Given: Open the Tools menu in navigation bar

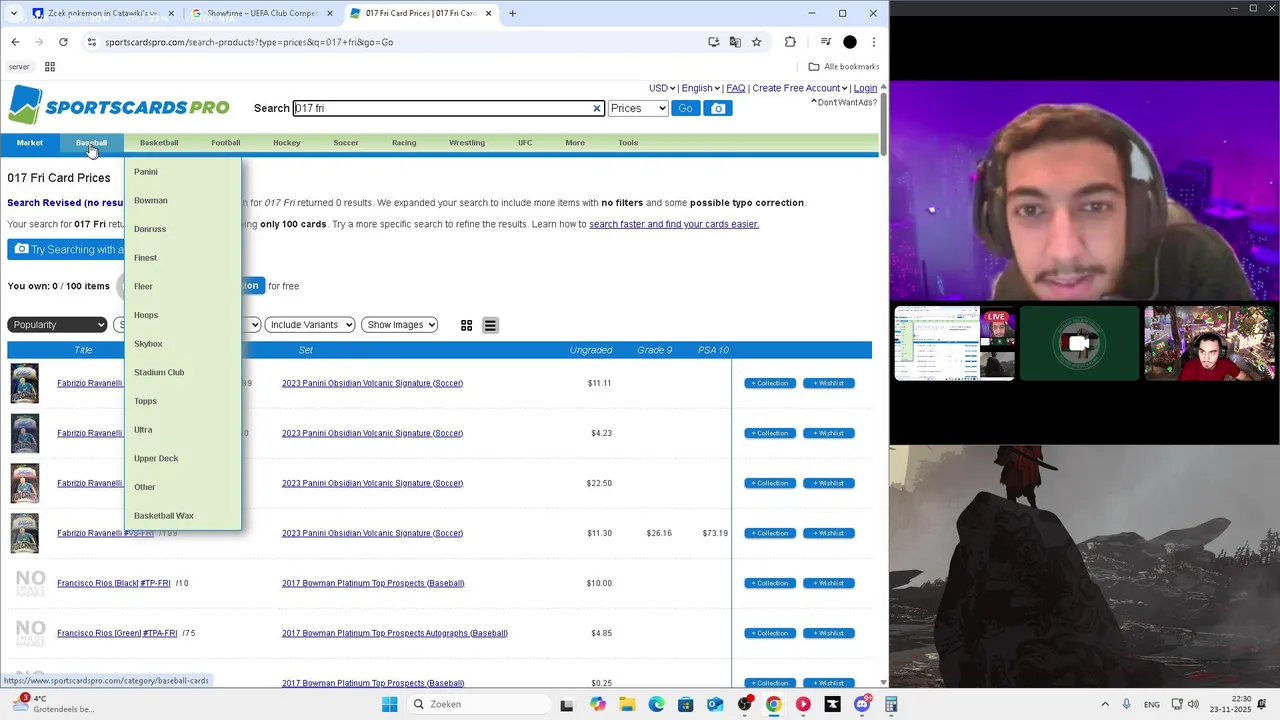Looking at the screenshot, I should point(628,143).
